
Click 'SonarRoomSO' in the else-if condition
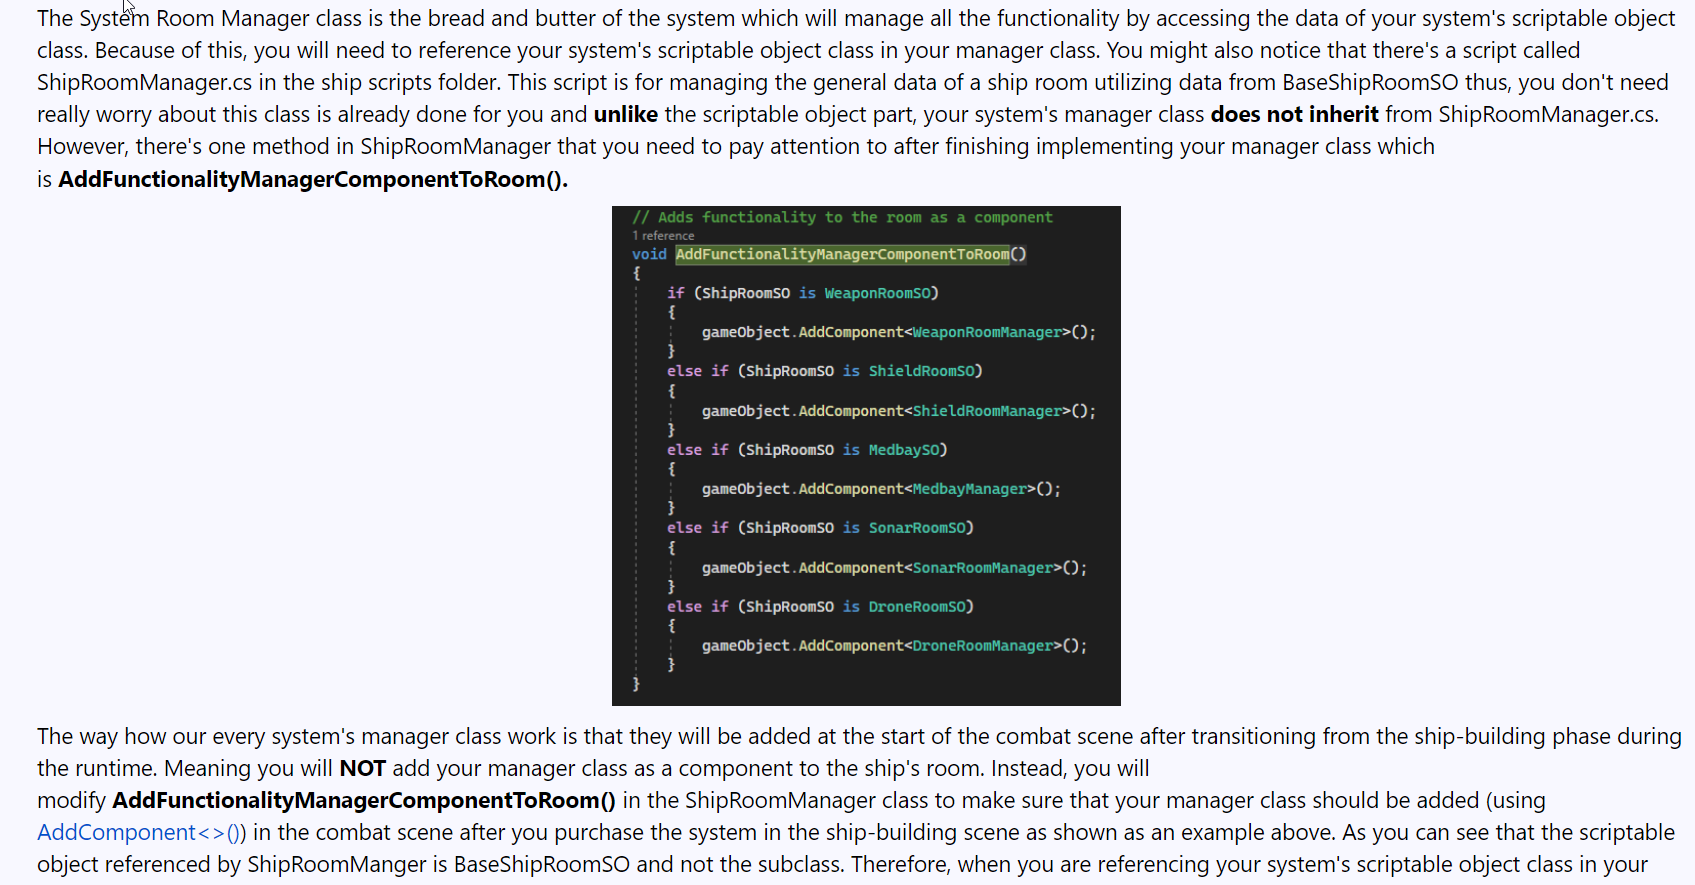point(917,528)
